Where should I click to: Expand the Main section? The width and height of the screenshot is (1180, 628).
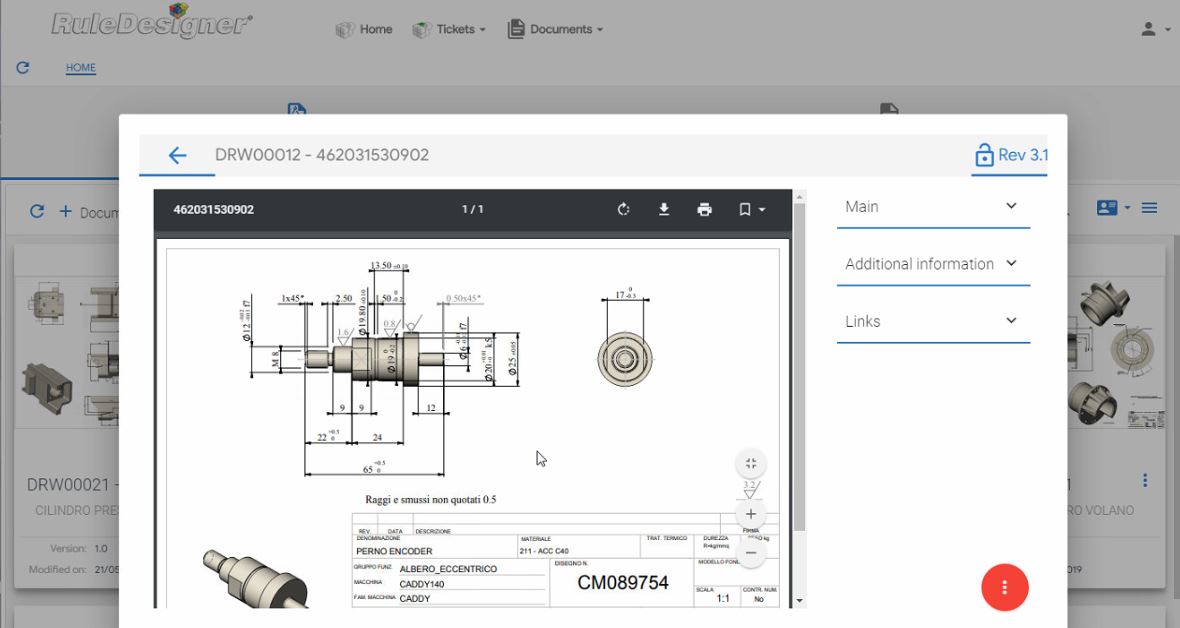click(933, 207)
